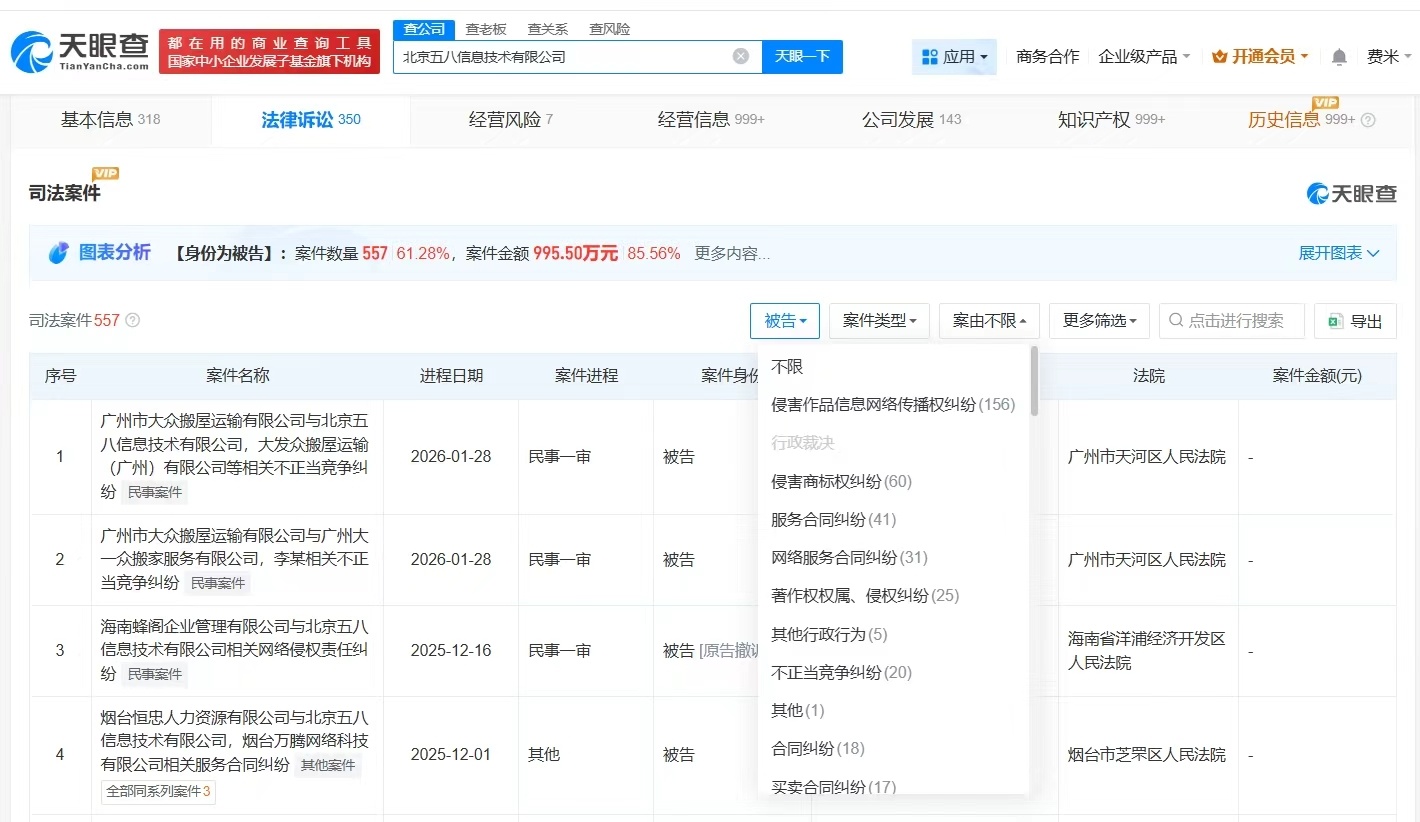Expand the 被告 identity filter
1420x822 pixels.
tap(785, 321)
